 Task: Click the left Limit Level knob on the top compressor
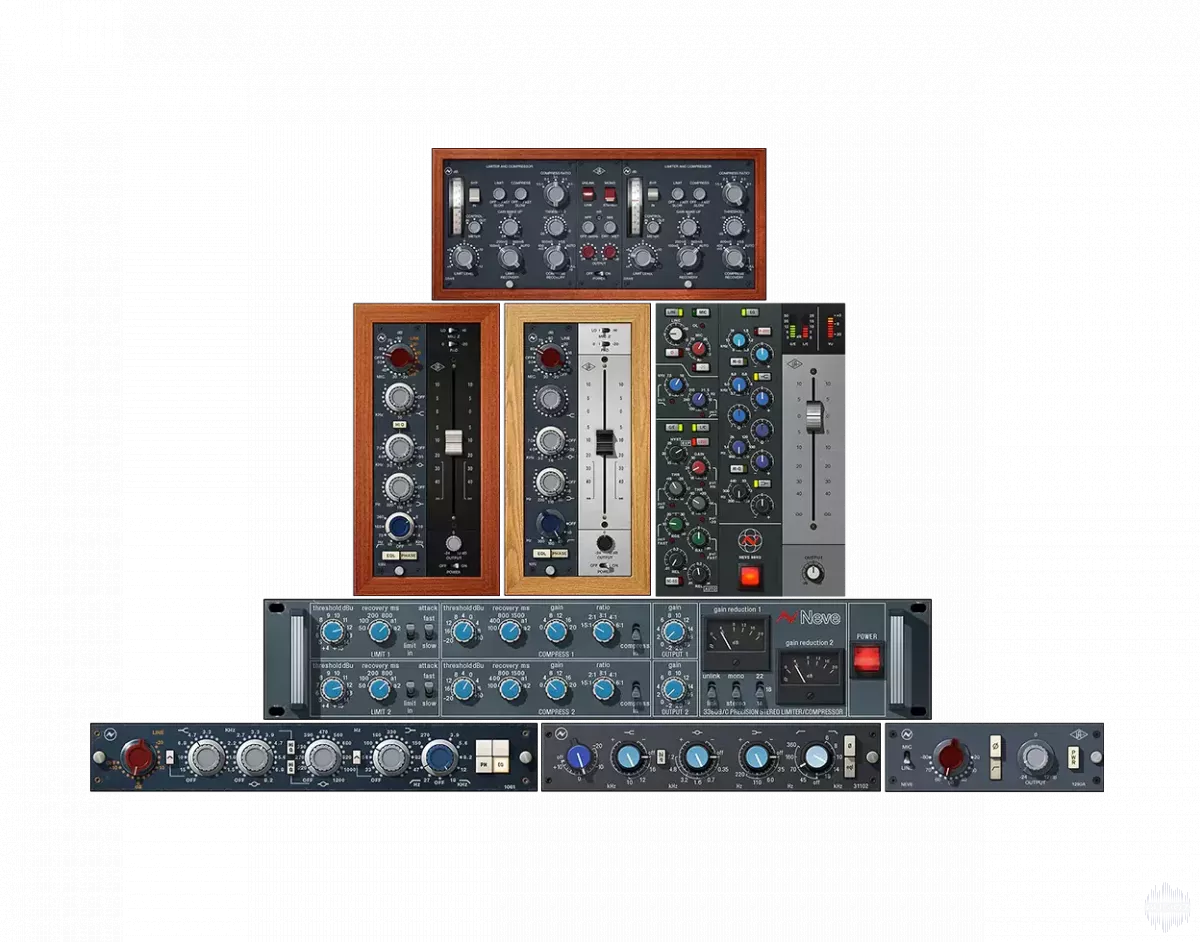point(464,259)
